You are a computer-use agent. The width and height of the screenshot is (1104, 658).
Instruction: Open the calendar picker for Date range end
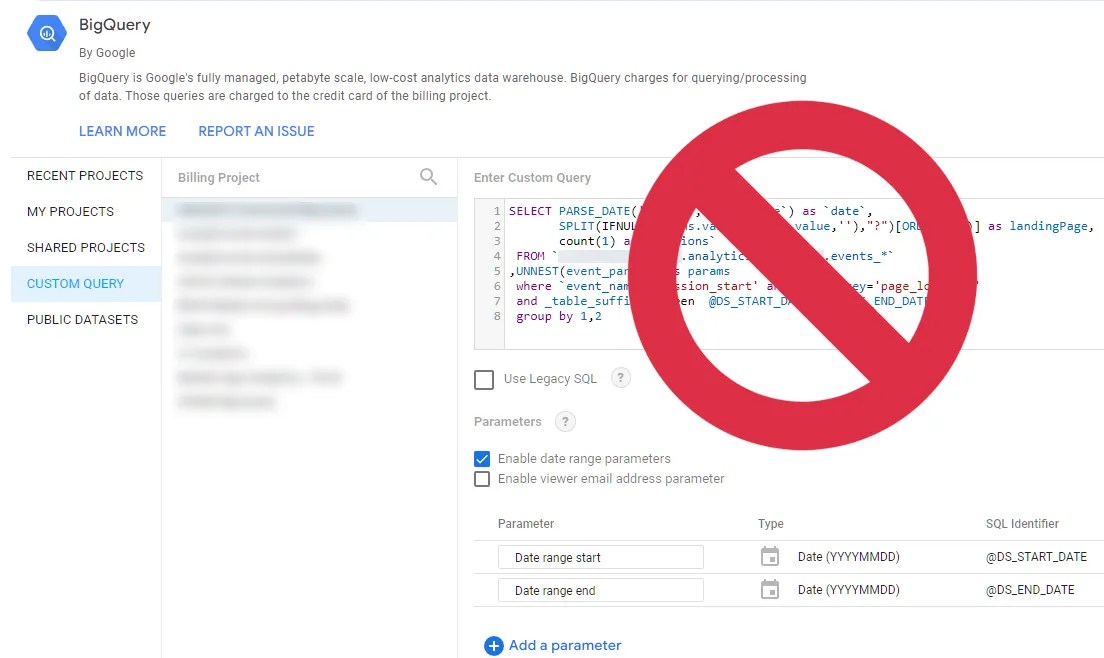(769, 589)
